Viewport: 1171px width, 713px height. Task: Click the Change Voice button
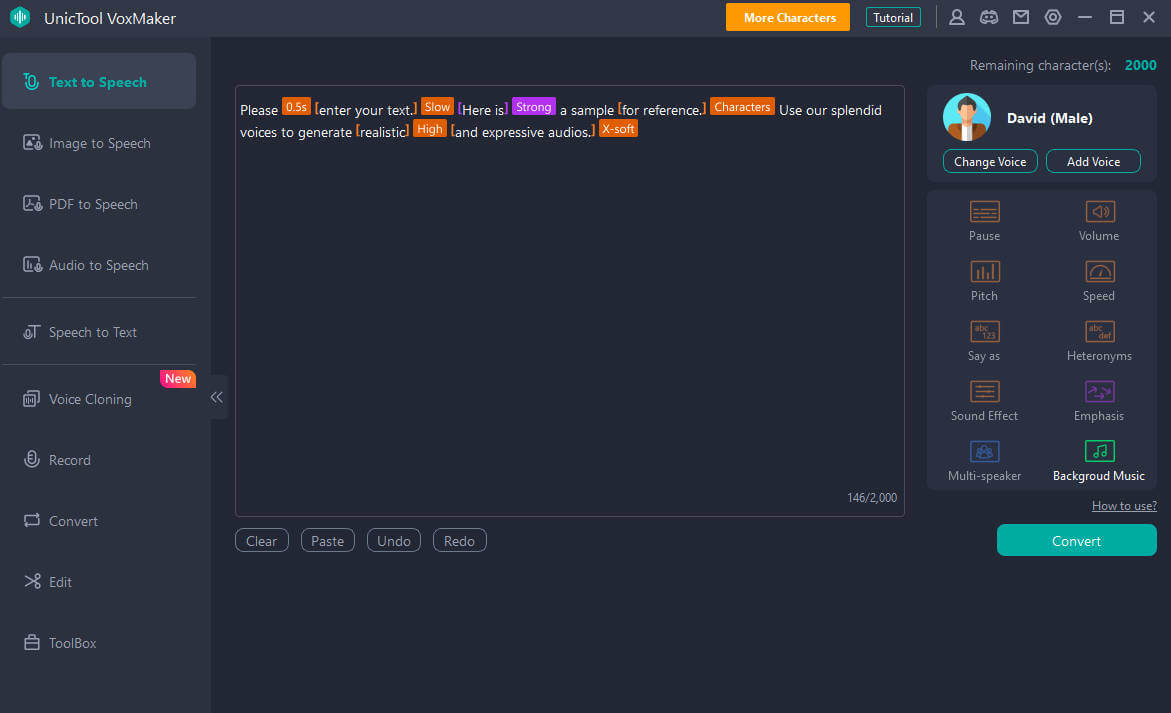point(989,162)
